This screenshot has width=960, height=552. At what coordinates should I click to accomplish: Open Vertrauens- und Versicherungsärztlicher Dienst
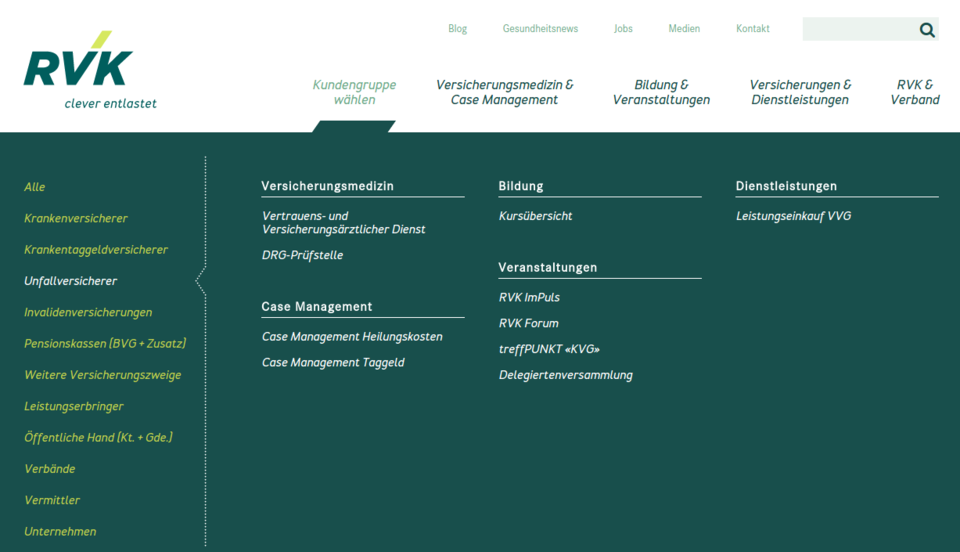click(x=343, y=223)
